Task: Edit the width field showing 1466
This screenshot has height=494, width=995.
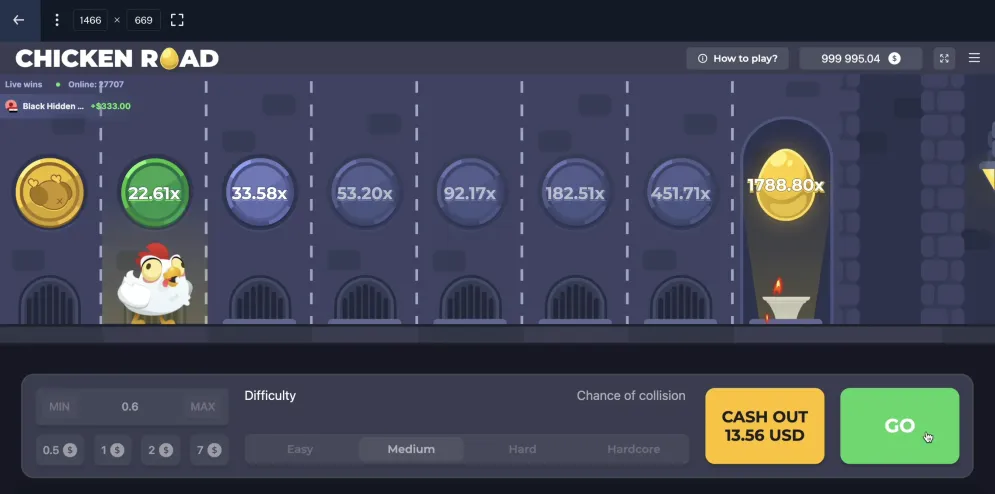Action: (91, 20)
